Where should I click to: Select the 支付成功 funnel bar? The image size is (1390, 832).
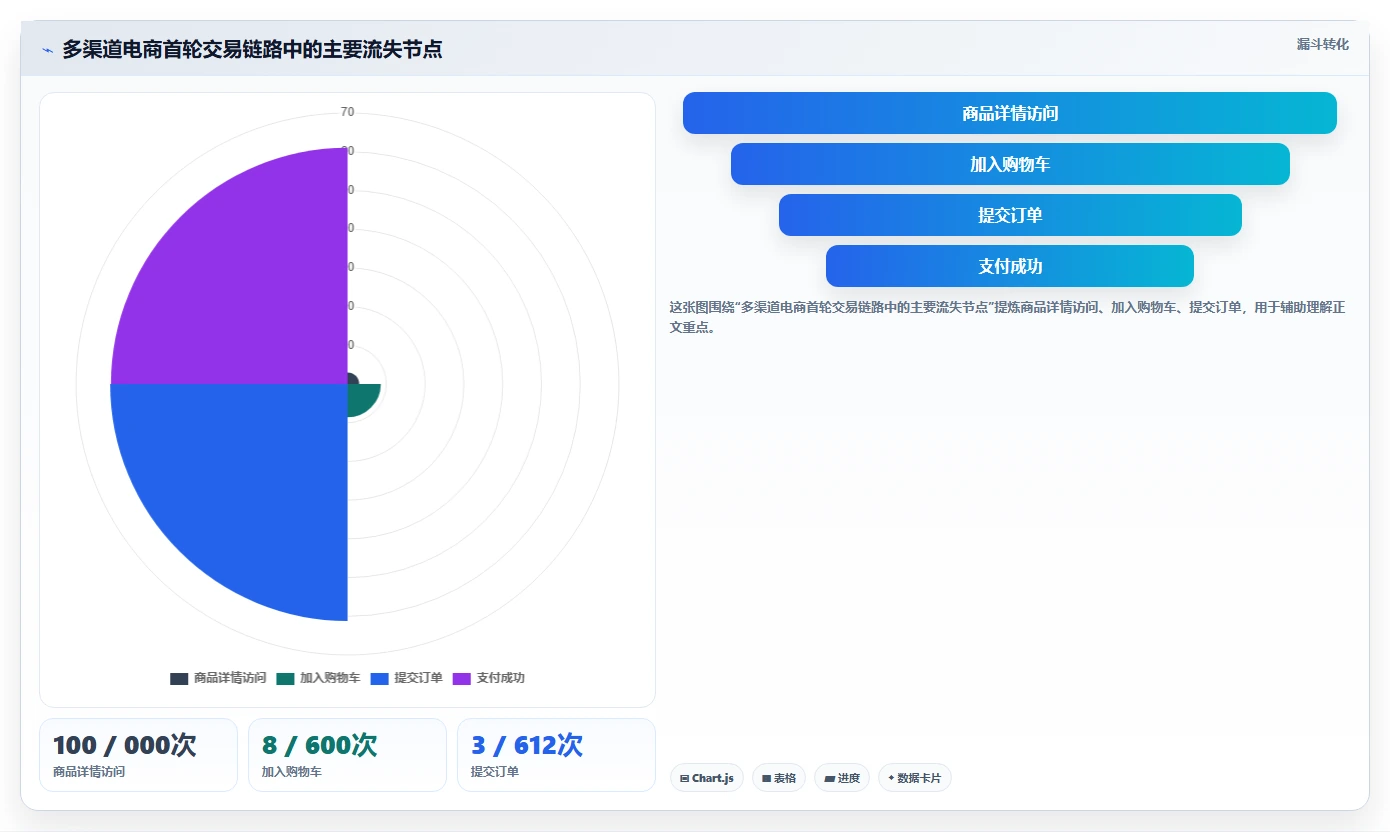tap(1010, 266)
